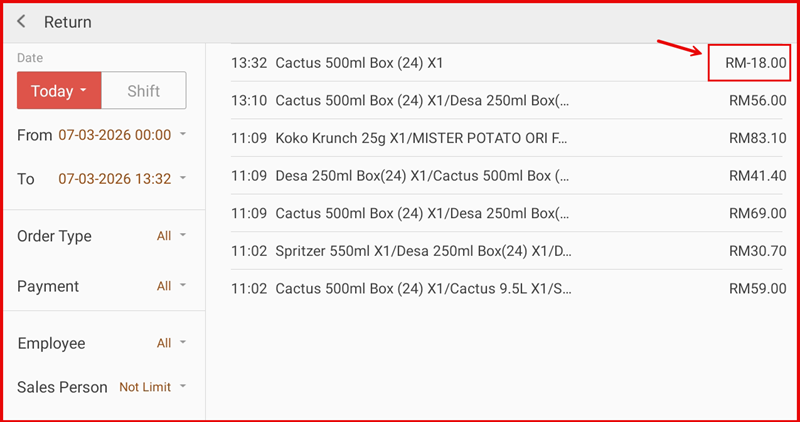The image size is (800, 422).
Task: Click the Return page title
Action: (68, 22)
